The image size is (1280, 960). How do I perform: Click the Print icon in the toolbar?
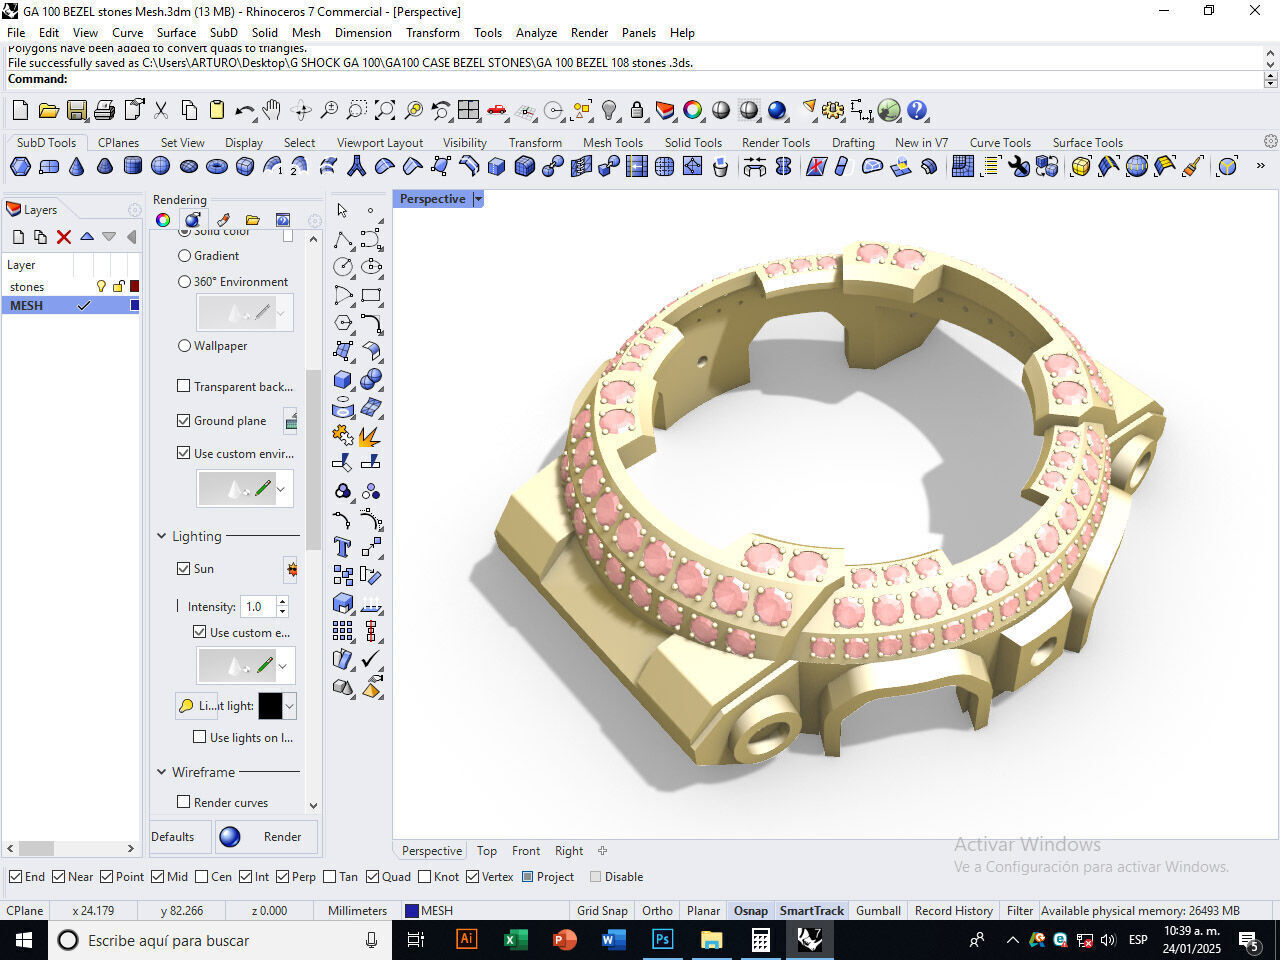coord(104,110)
